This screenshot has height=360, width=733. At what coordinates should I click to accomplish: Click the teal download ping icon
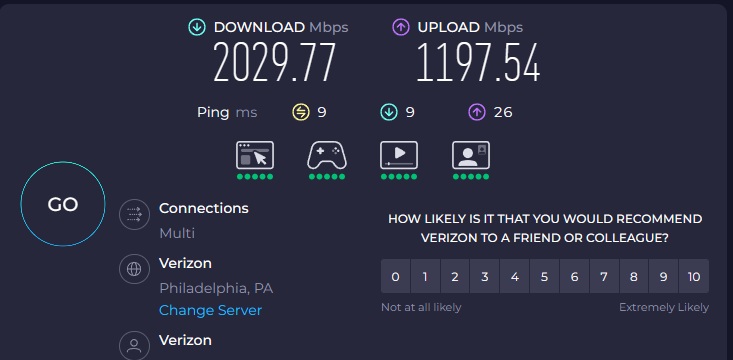point(389,112)
